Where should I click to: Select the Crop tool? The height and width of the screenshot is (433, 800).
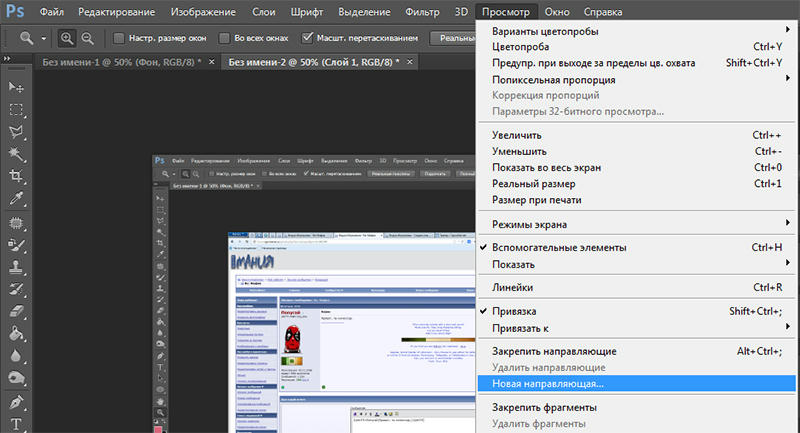click(x=16, y=176)
